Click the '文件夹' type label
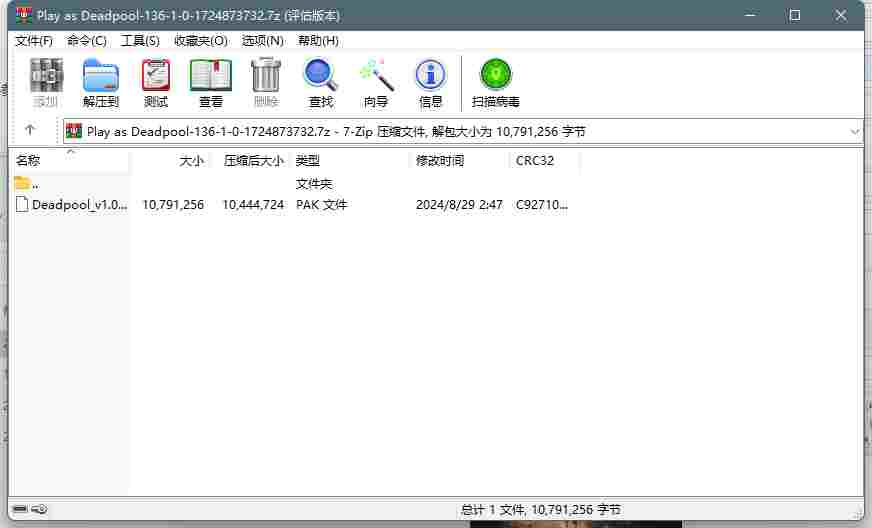The image size is (872, 528). coord(314,184)
